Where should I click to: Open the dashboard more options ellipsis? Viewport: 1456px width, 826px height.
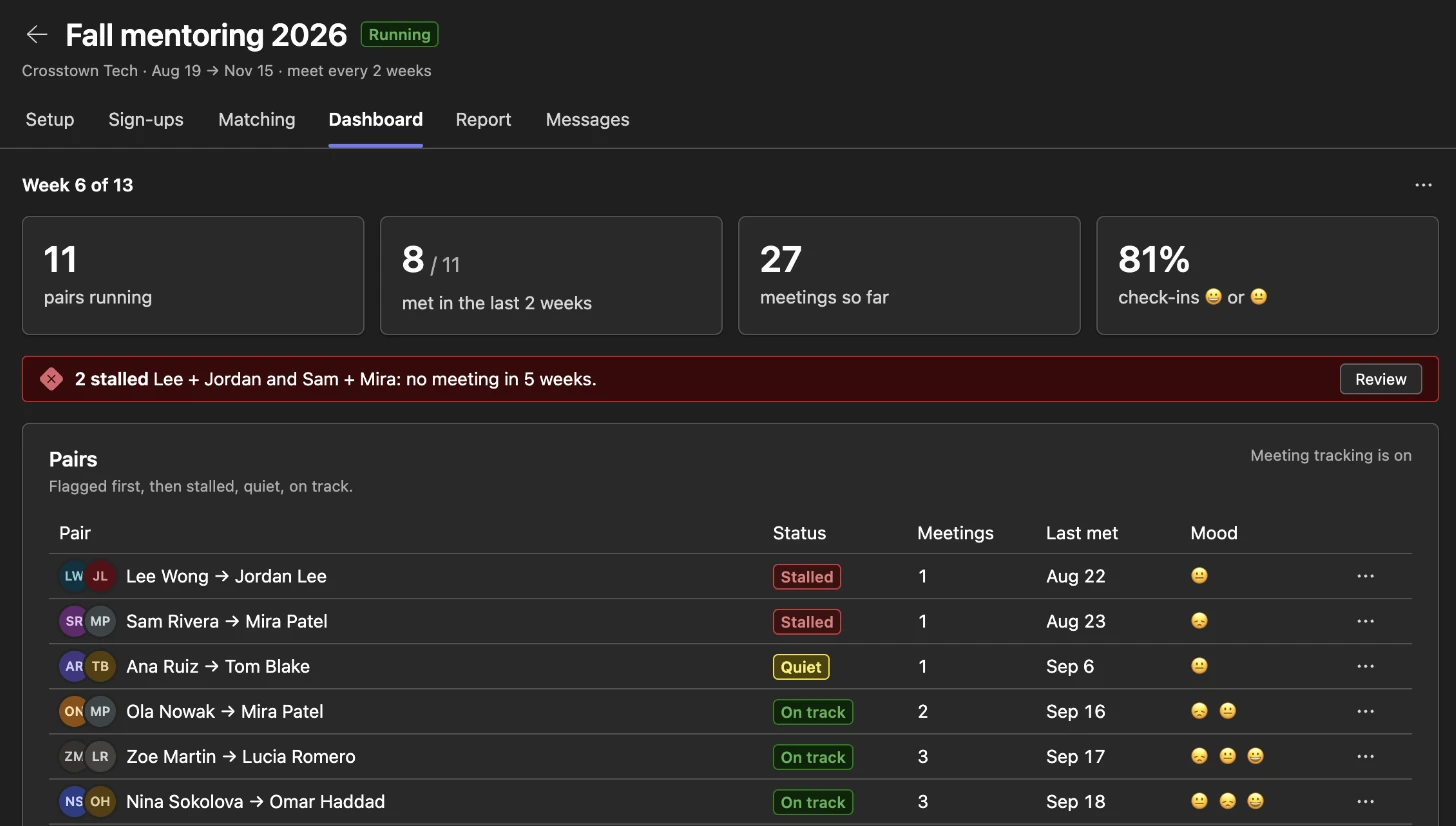(x=1423, y=185)
